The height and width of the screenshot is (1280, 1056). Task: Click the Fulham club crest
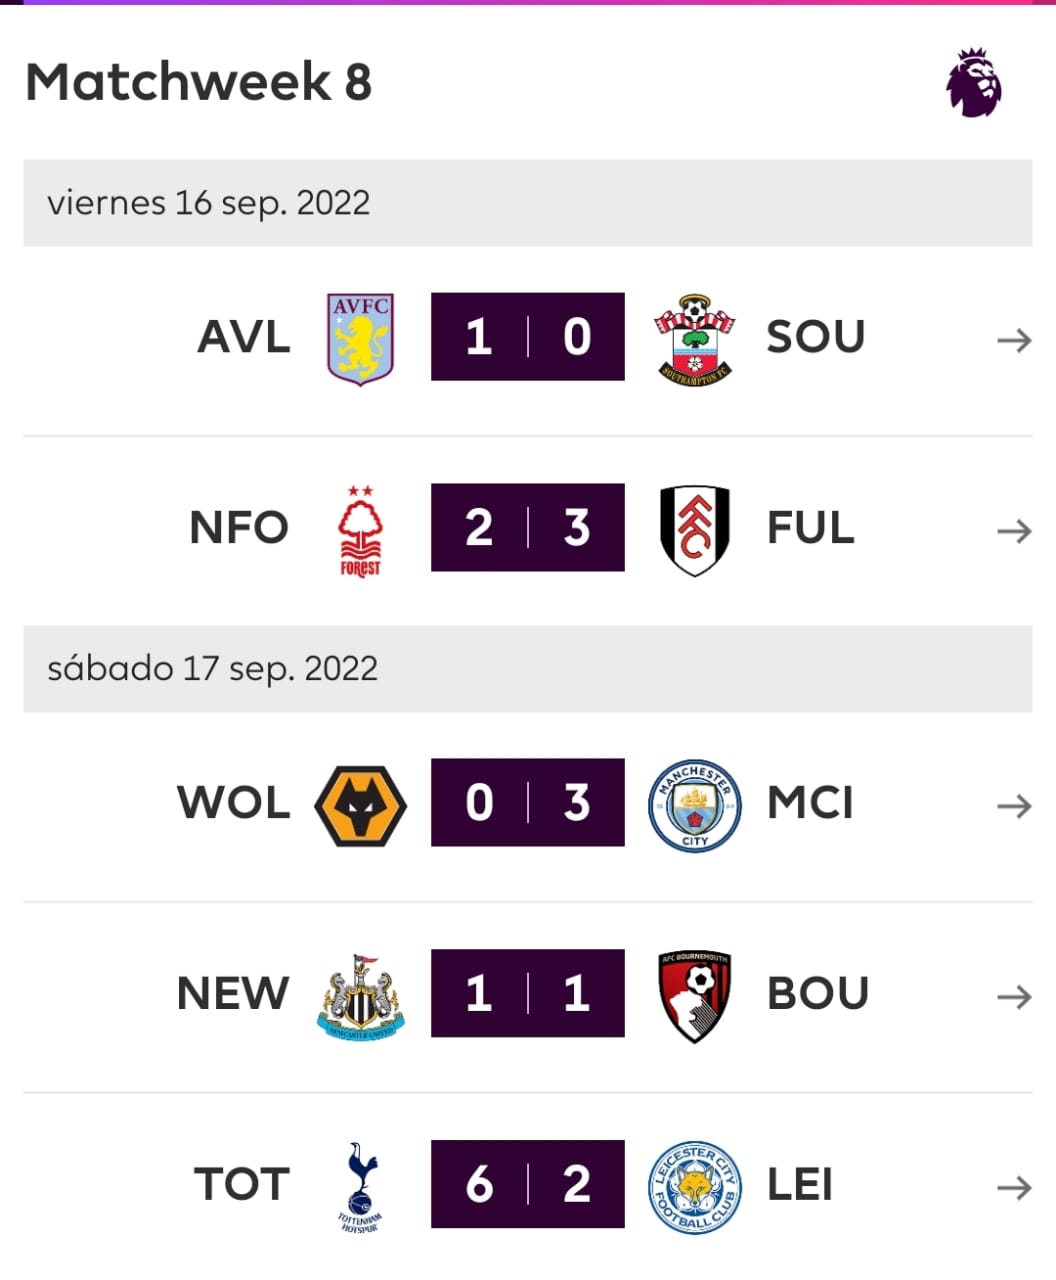click(x=695, y=530)
